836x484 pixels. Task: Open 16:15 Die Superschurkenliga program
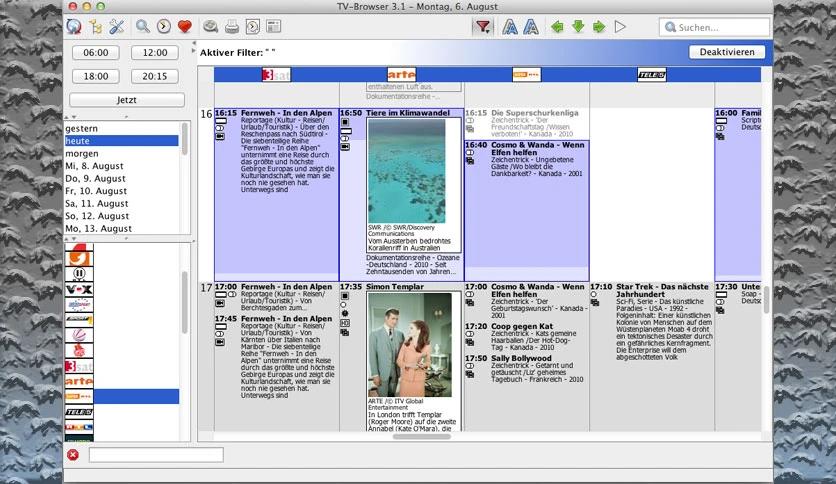[527, 123]
